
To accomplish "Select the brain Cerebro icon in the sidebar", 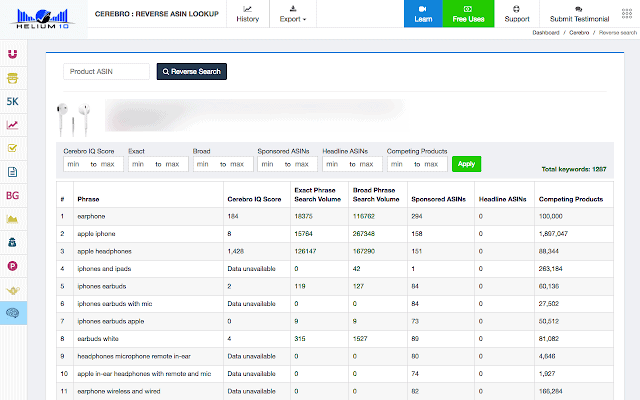I will point(13,313).
